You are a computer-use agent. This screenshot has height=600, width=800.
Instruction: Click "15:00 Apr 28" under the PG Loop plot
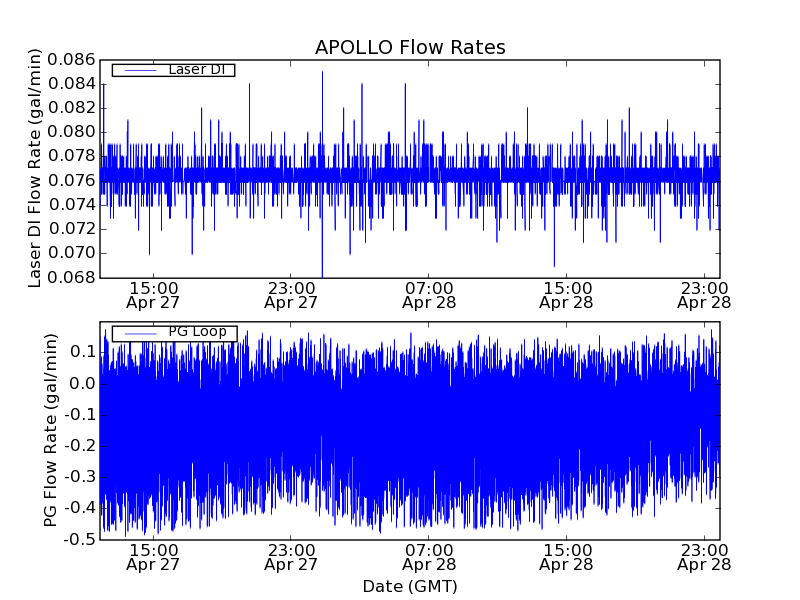point(566,558)
